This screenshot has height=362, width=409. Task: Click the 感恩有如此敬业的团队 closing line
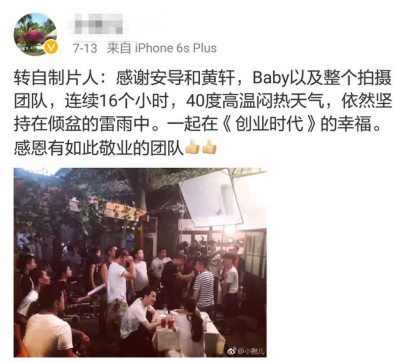pyautogui.click(x=99, y=147)
